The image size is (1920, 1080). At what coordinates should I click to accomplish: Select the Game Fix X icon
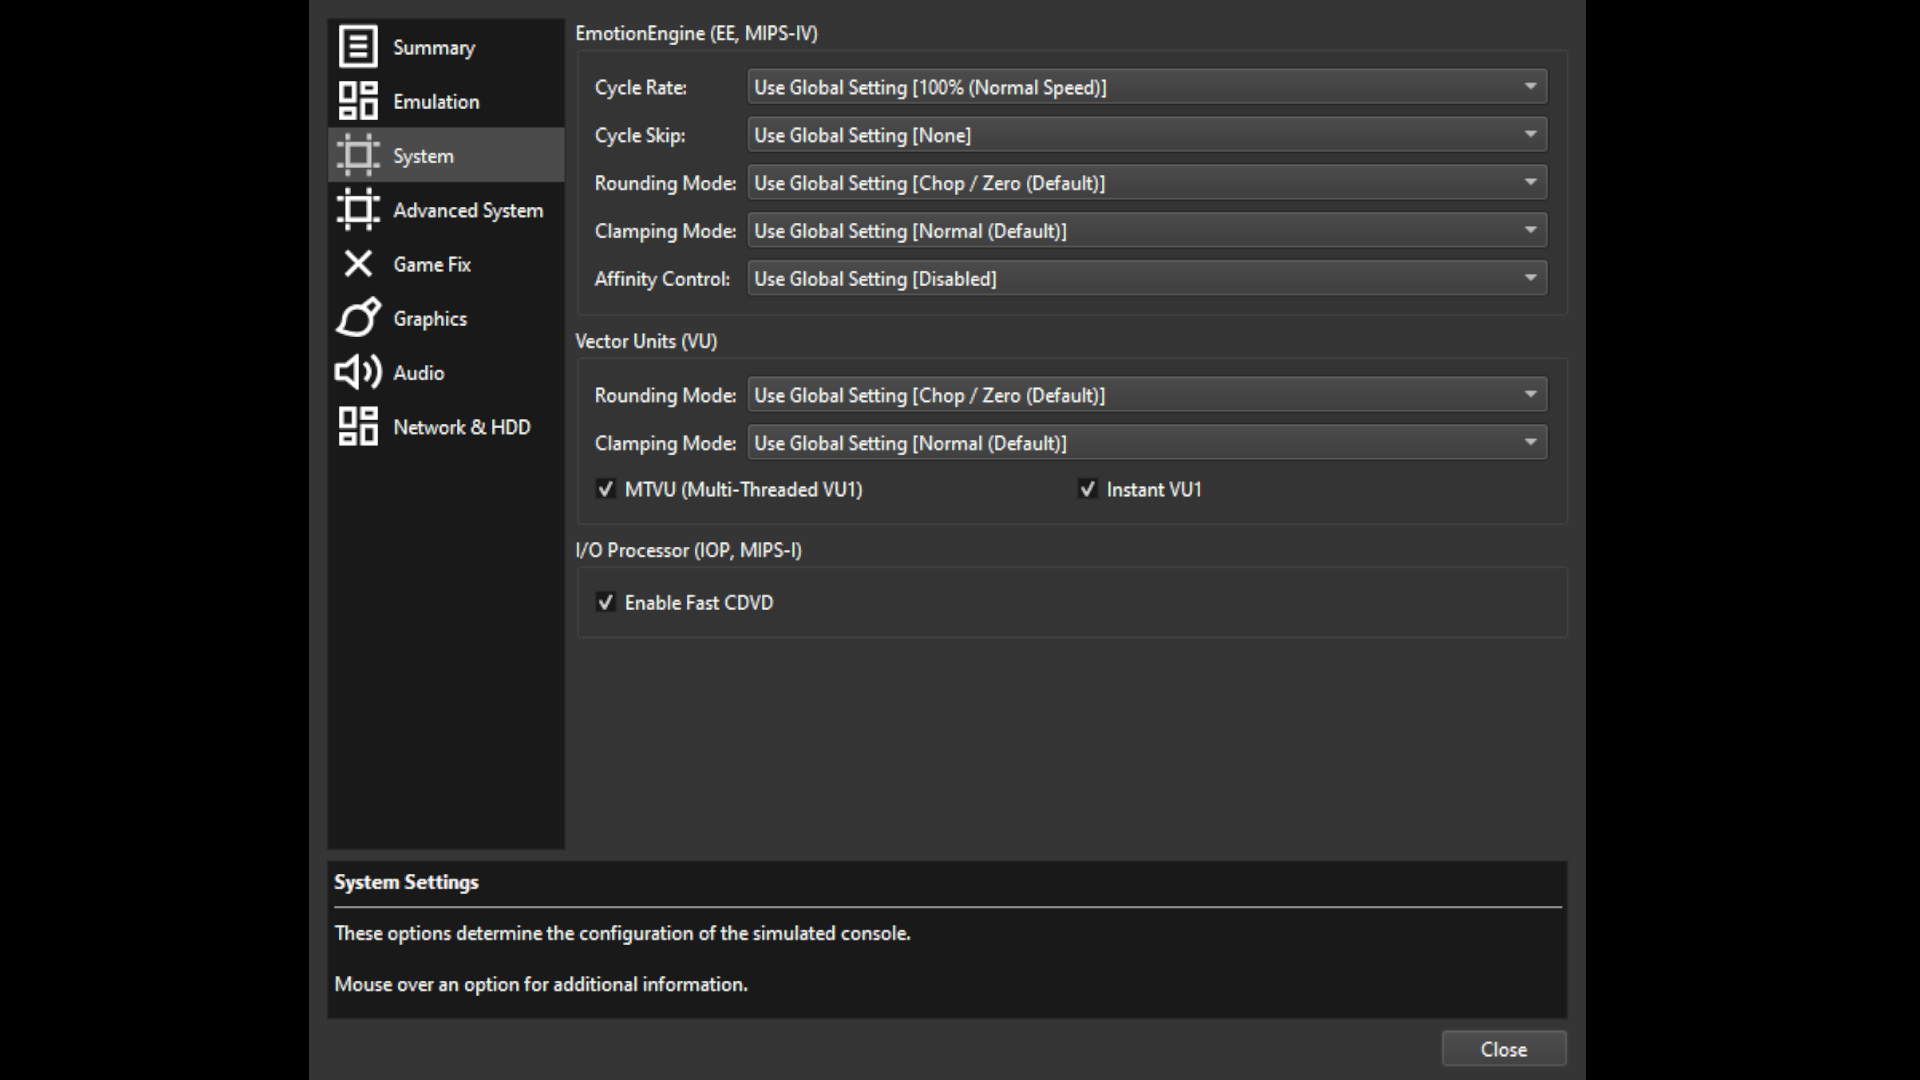(357, 264)
